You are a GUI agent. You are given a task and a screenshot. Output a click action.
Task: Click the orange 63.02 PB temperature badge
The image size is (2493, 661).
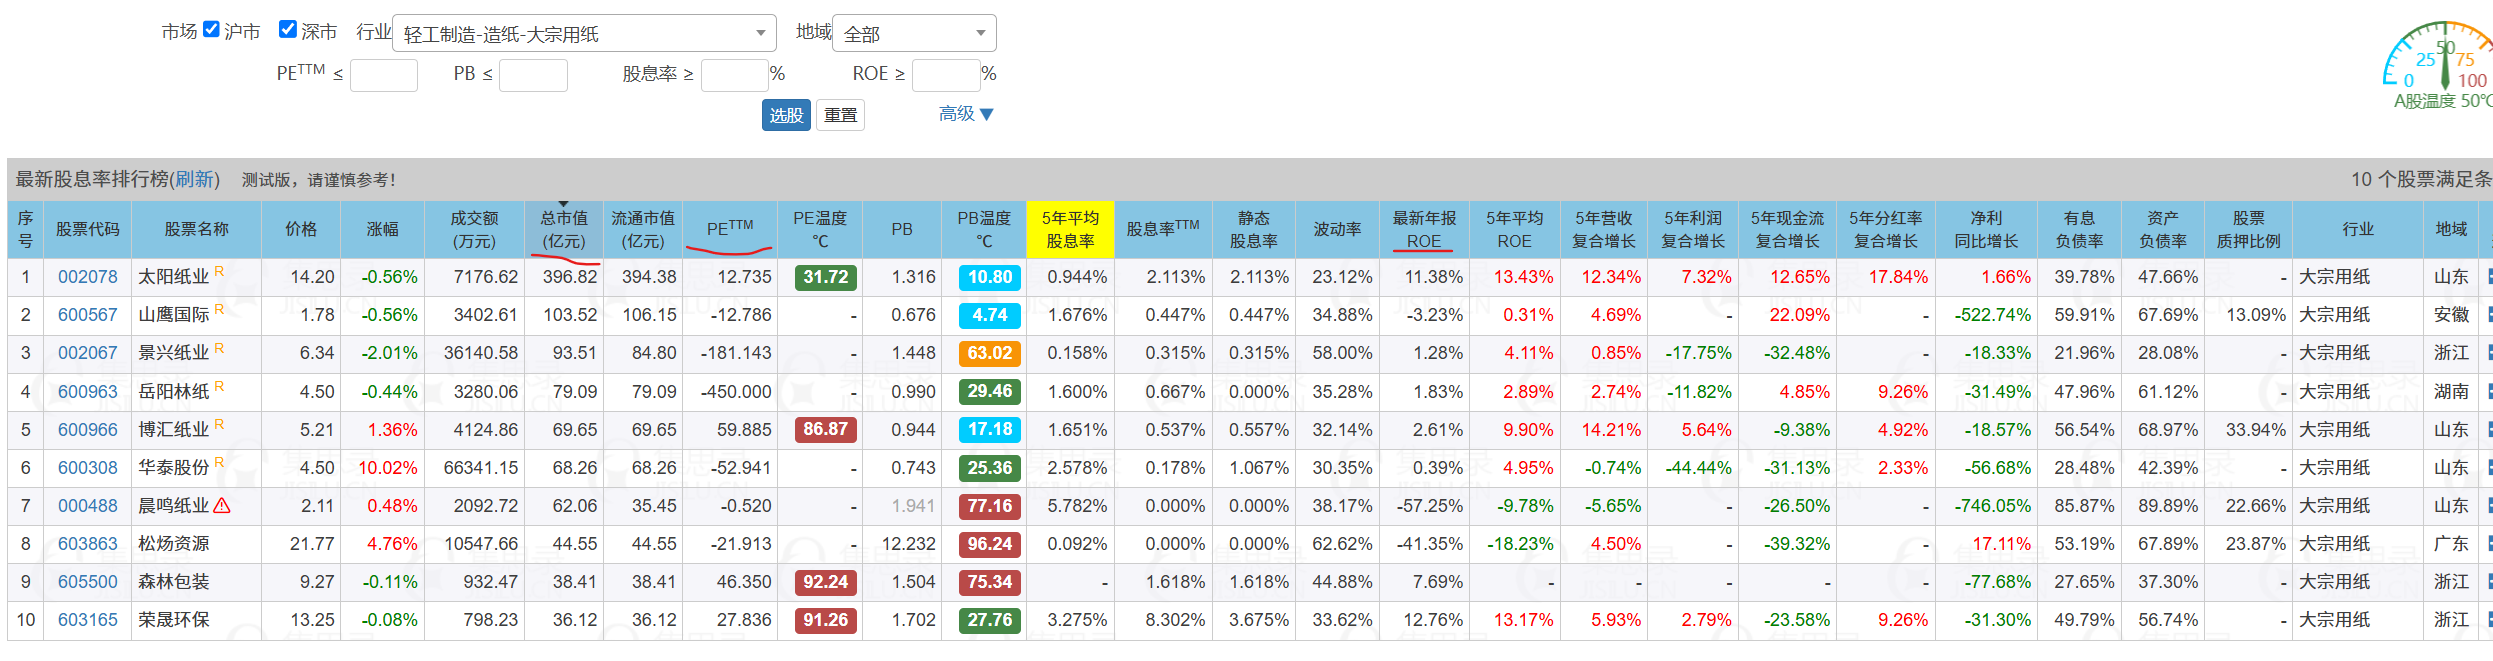coord(989,353)
